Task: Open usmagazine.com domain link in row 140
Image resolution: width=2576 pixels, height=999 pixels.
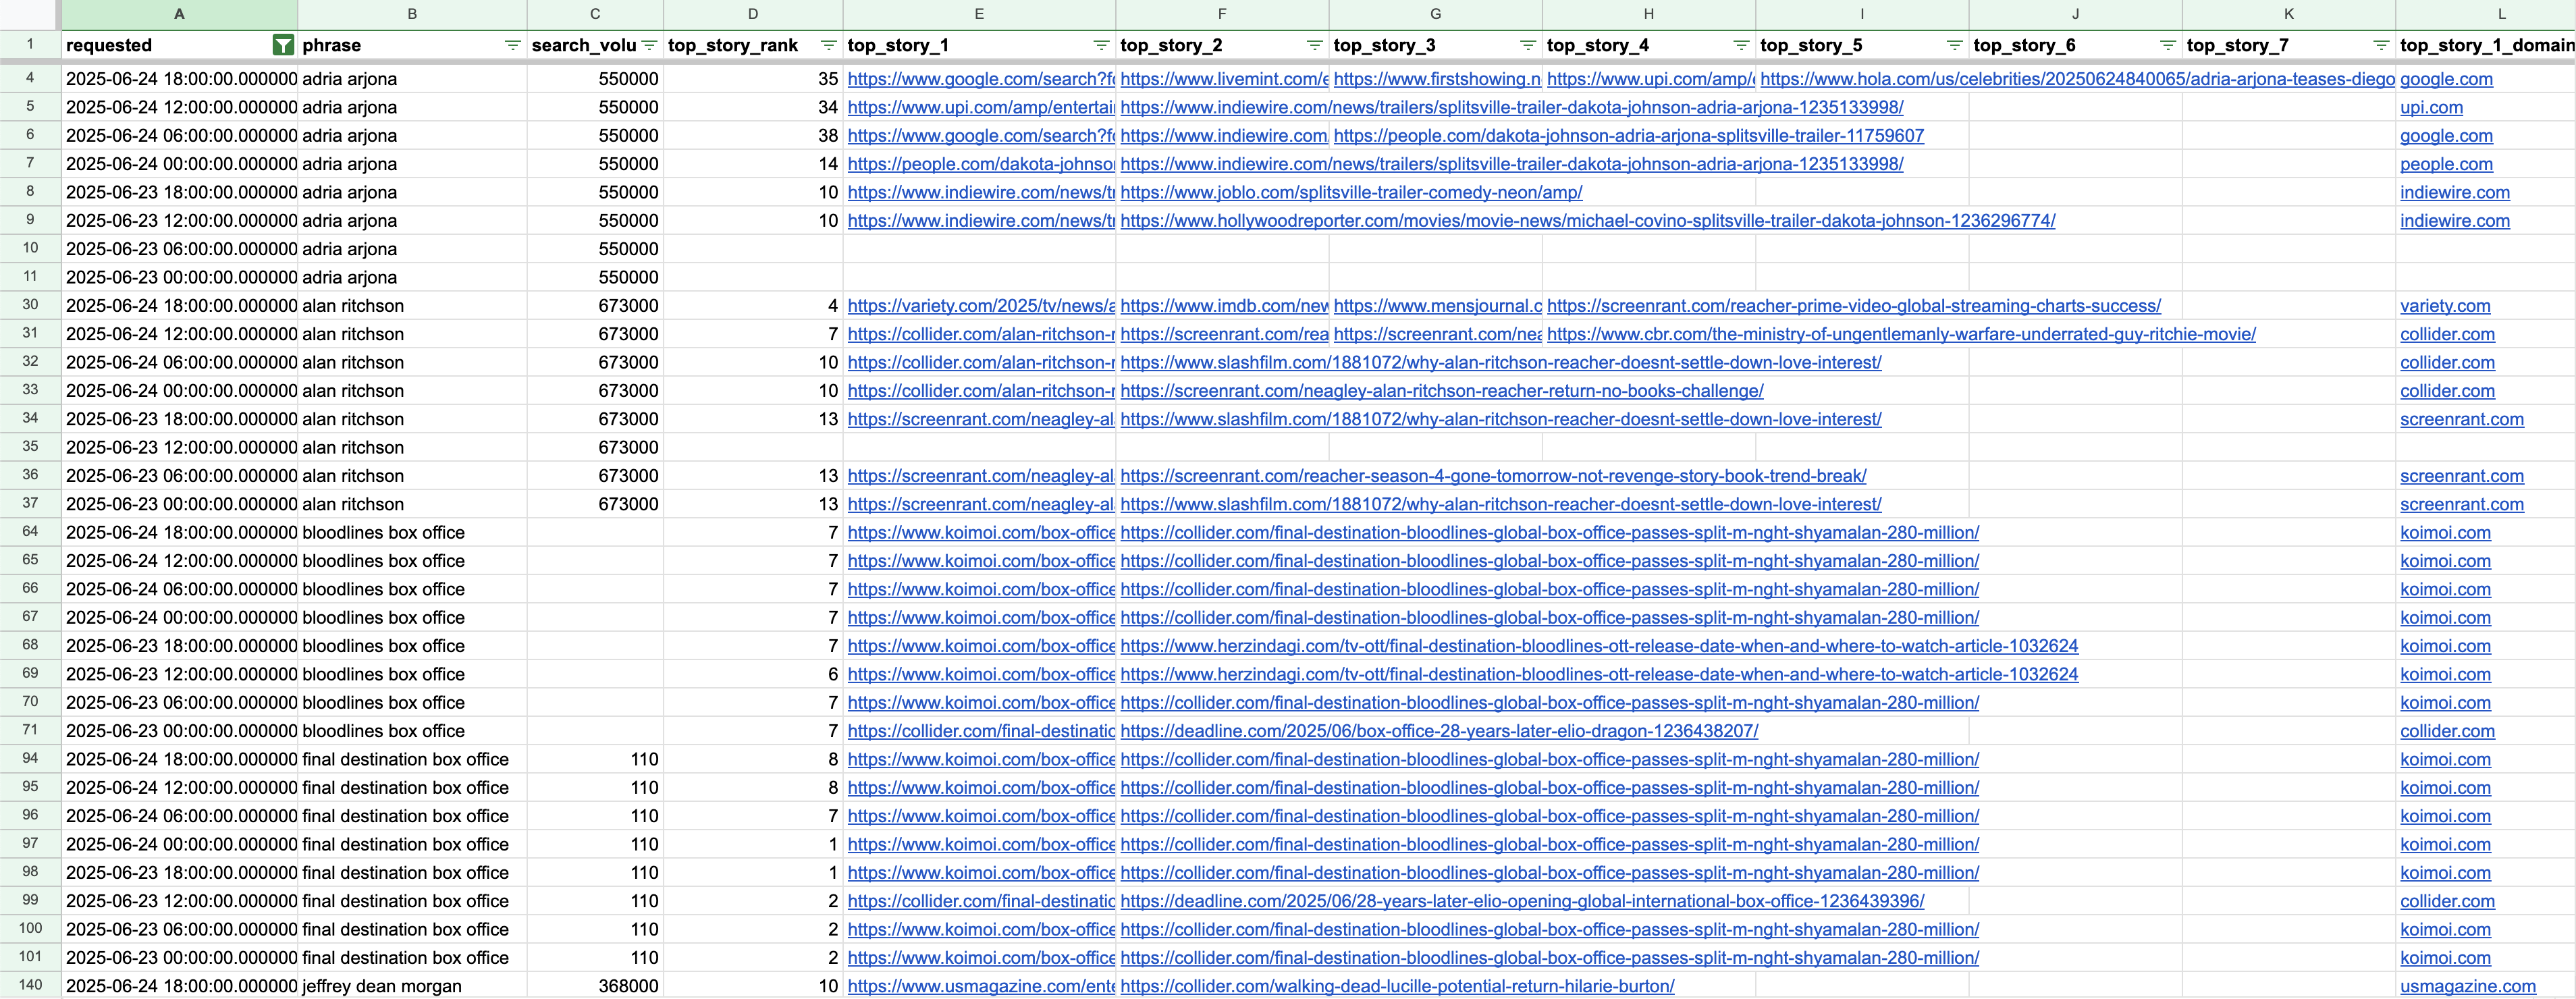Action: point(2467,986)
